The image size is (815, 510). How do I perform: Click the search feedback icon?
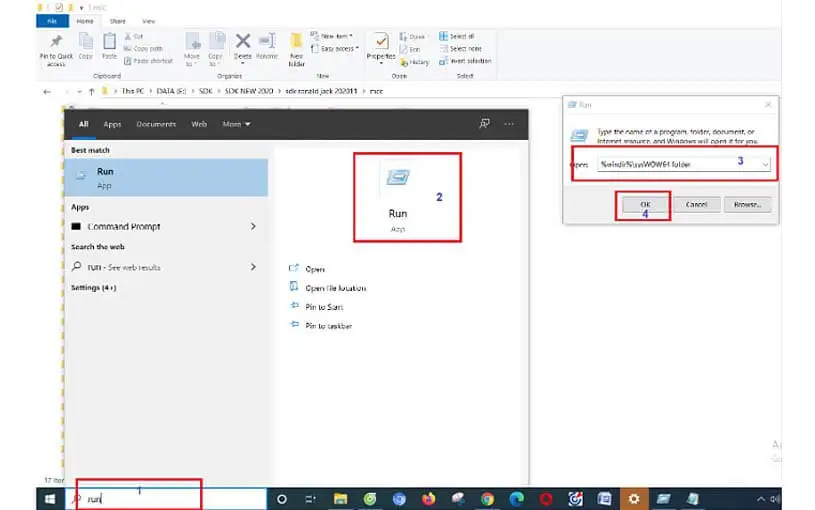click(x=484, y=124)
